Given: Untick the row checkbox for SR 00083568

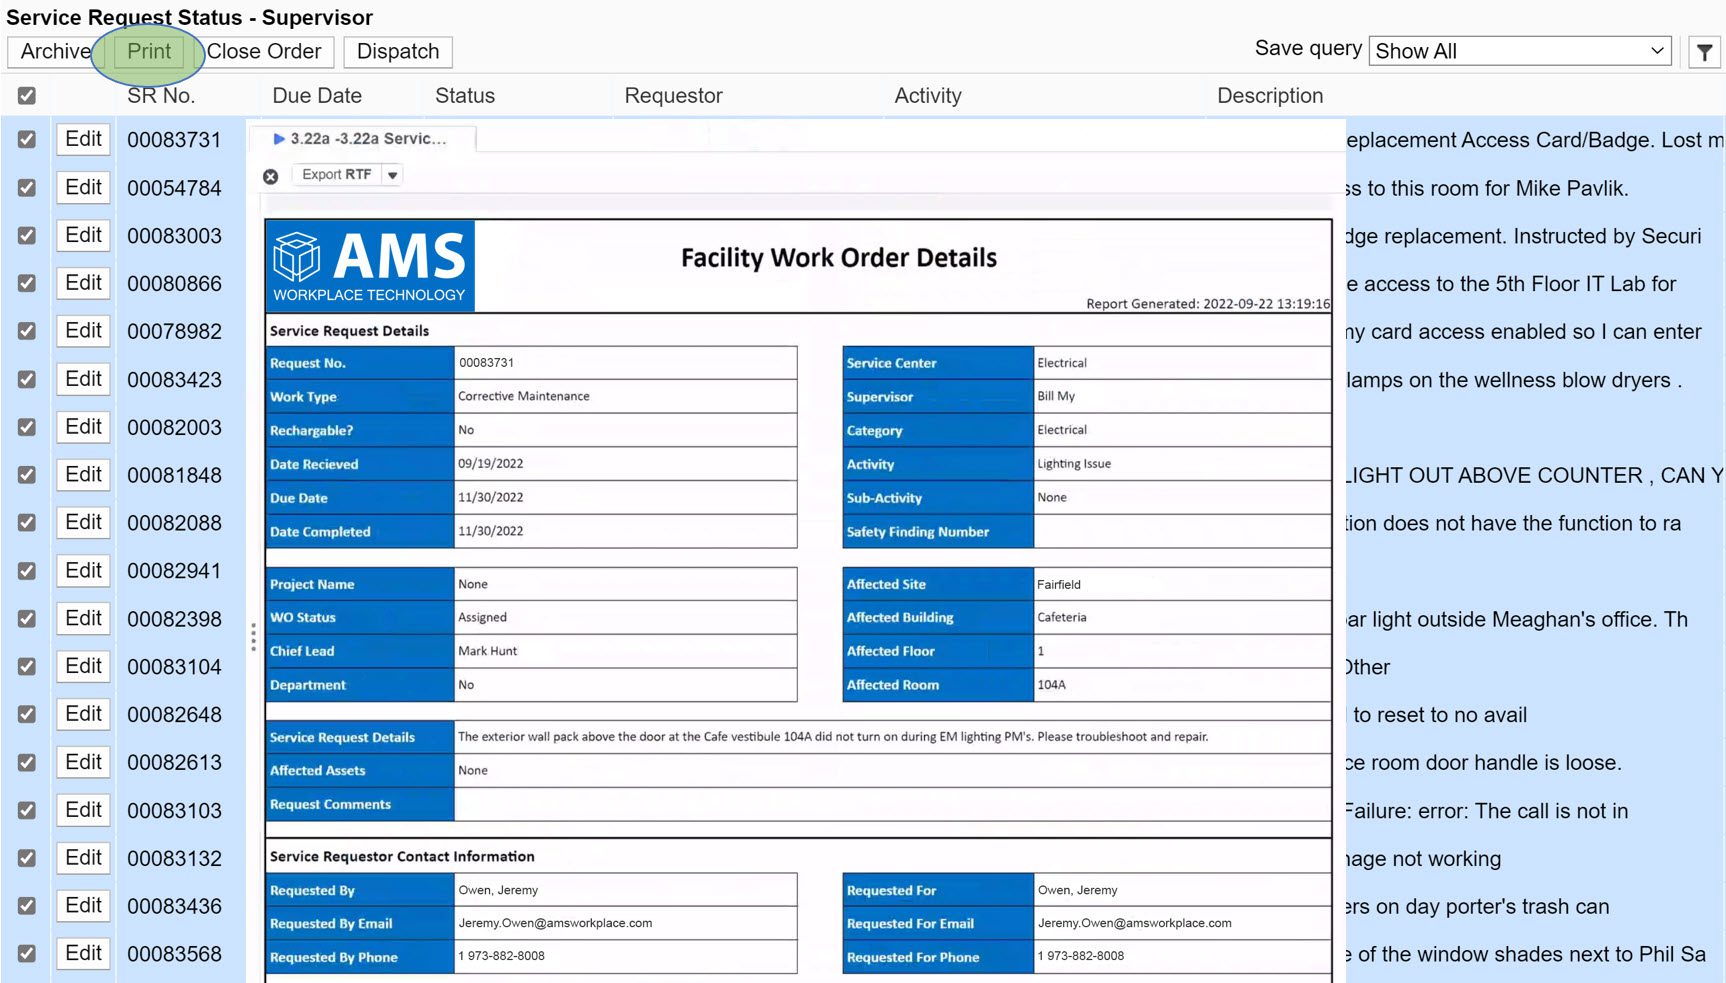Looking at the screenshot, I should coord(27,954).
